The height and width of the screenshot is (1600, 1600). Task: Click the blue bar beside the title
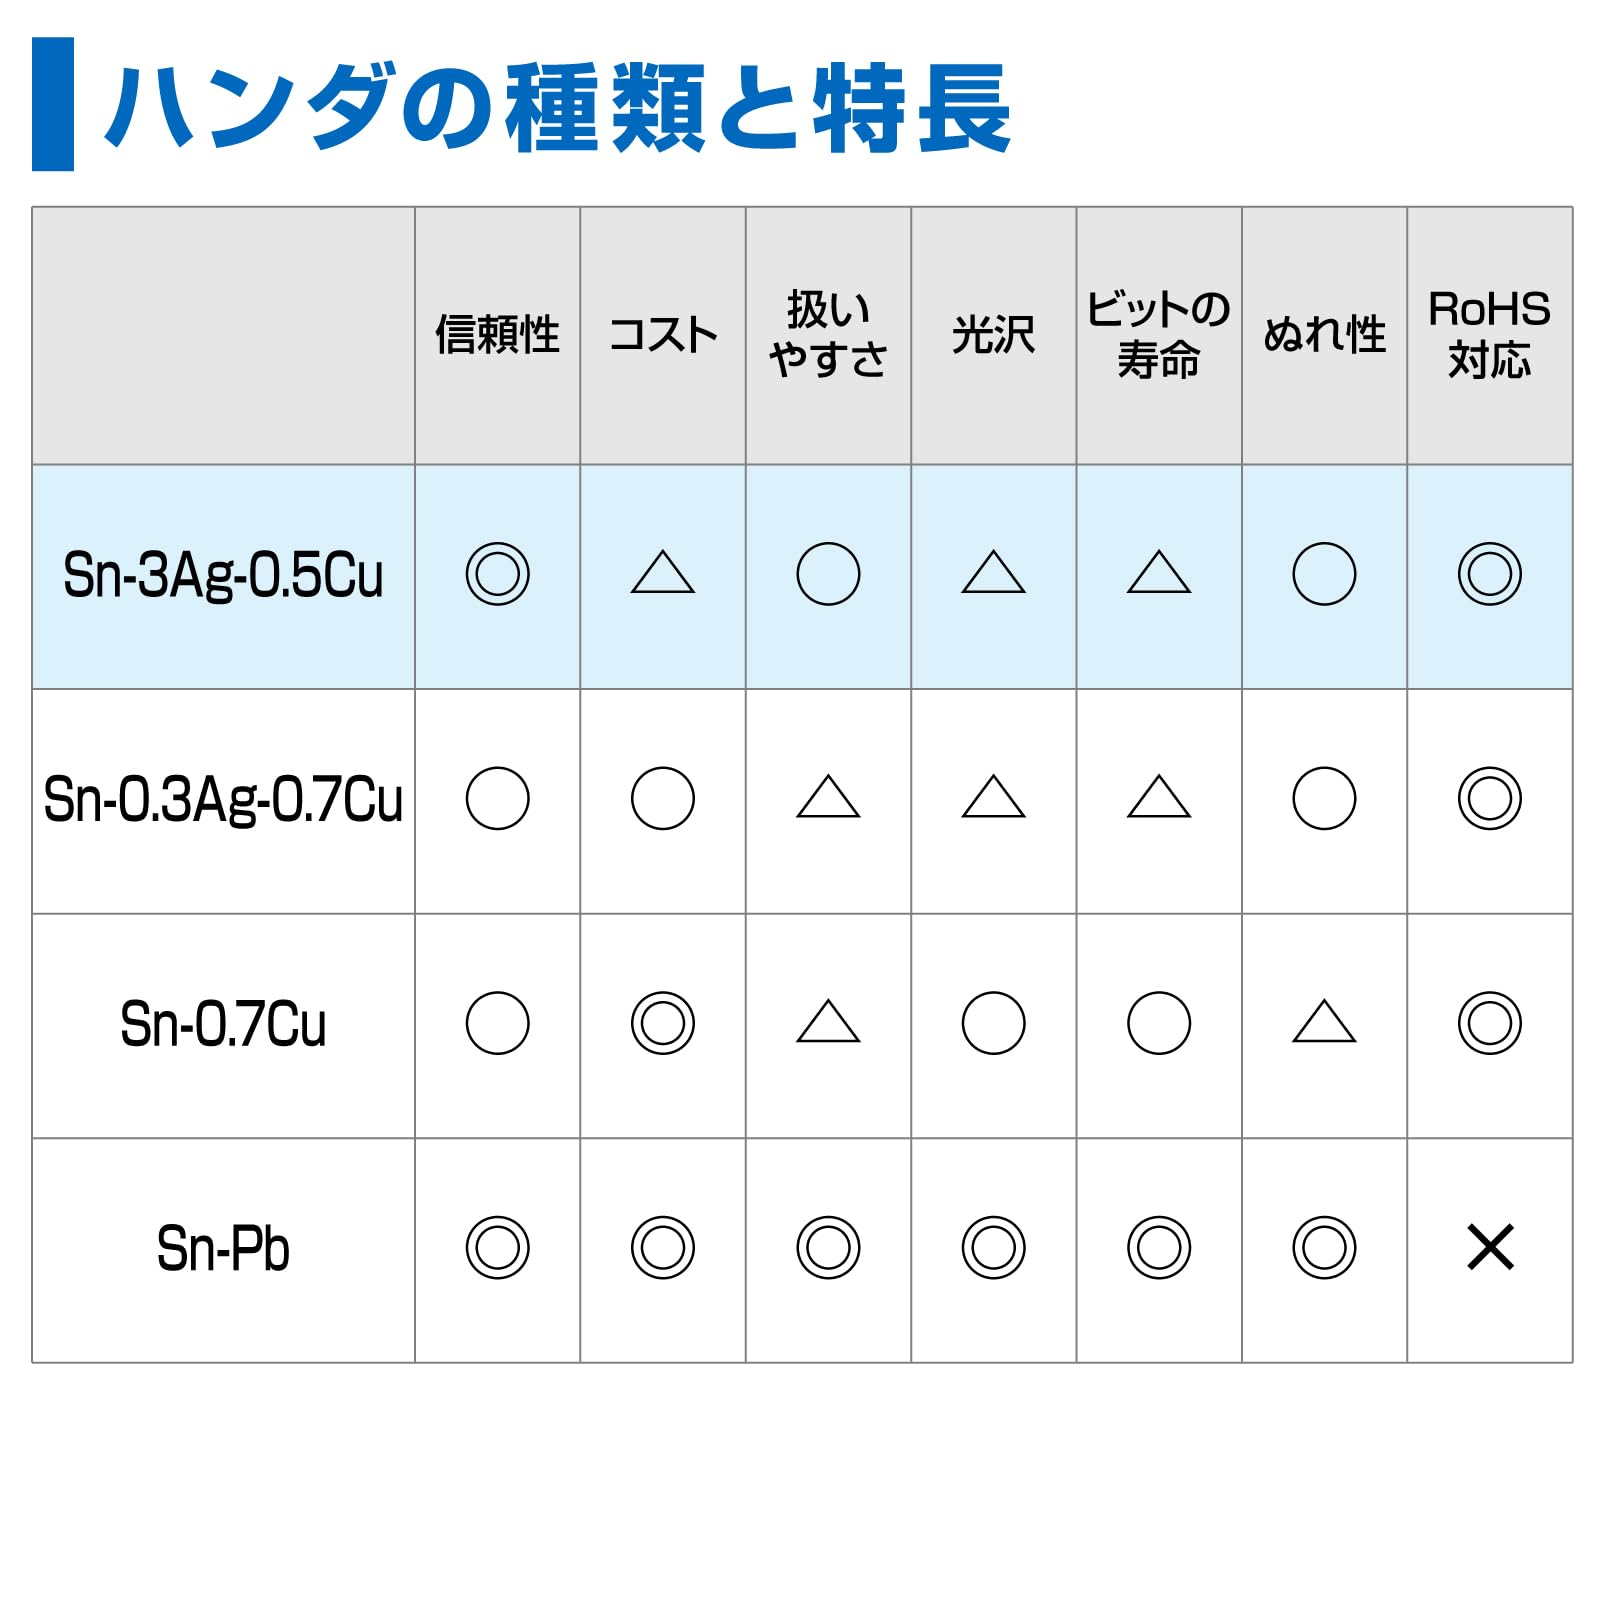53,104
